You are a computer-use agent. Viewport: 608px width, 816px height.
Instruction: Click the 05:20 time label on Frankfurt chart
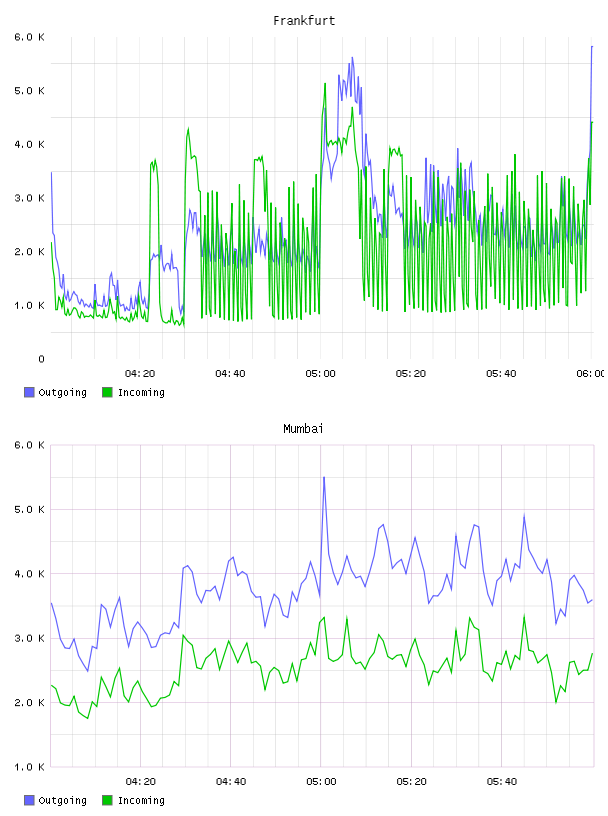click(x=411, y=373)
